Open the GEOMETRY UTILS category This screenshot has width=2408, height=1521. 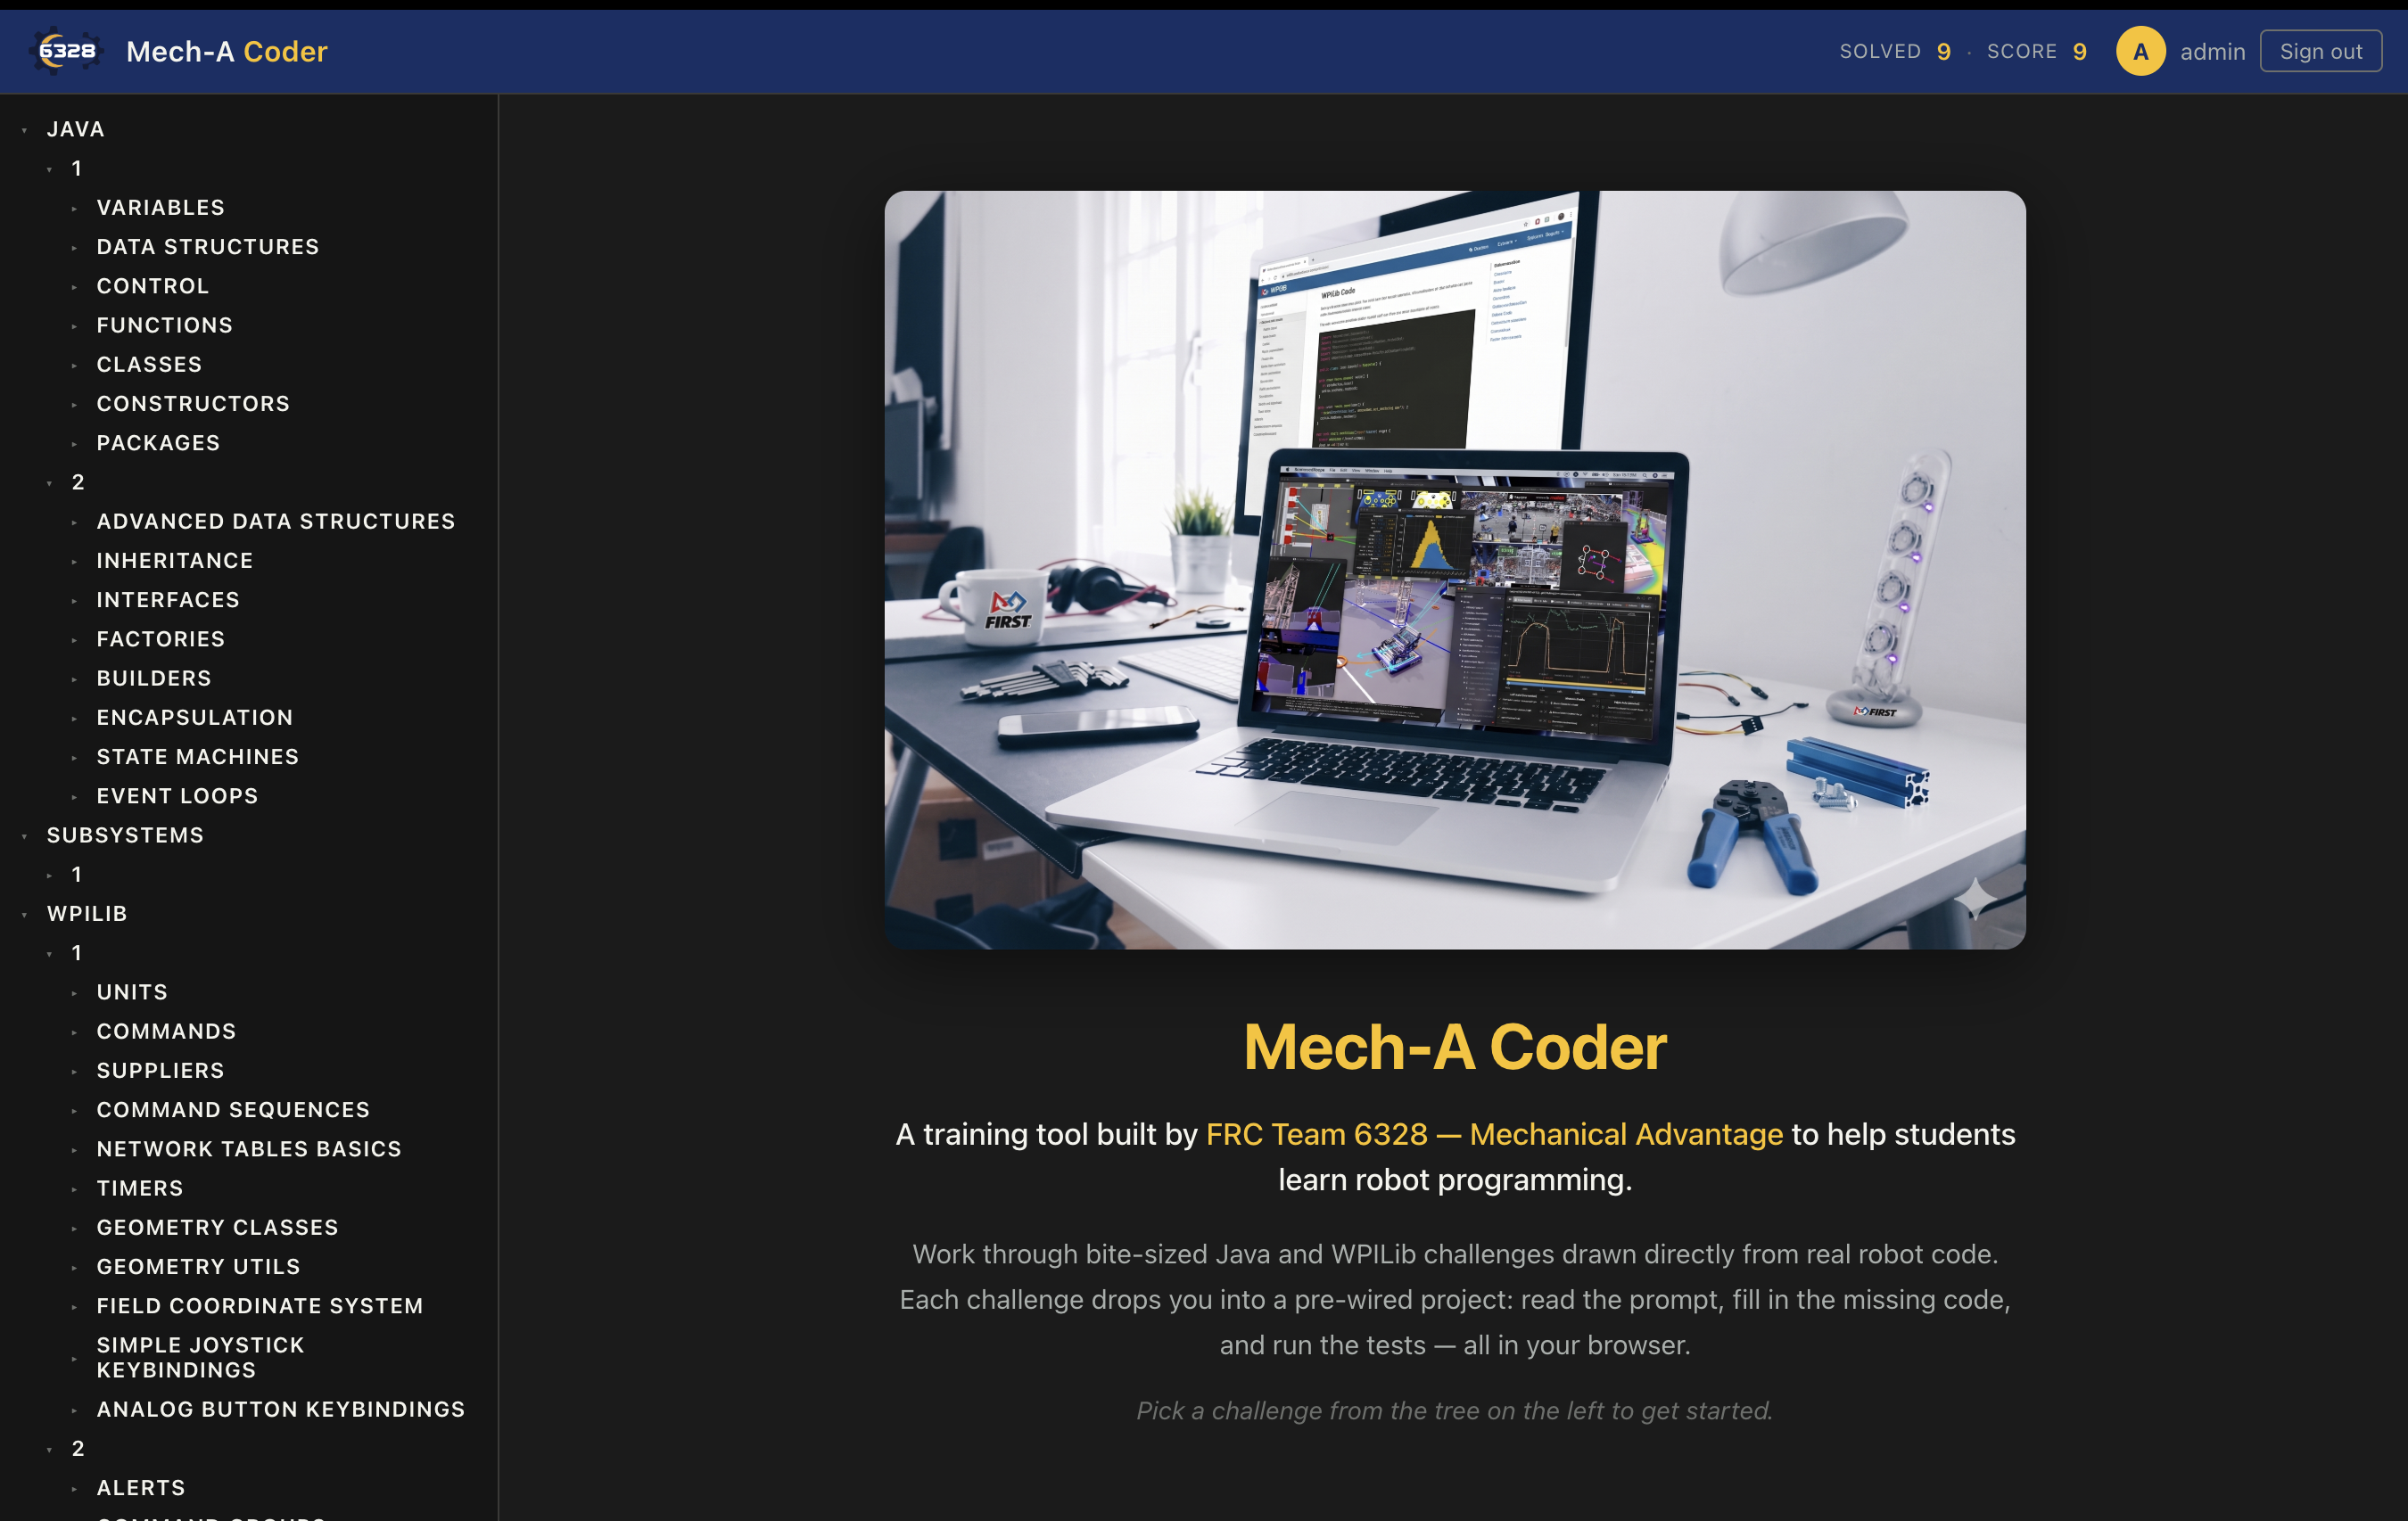198,1267
